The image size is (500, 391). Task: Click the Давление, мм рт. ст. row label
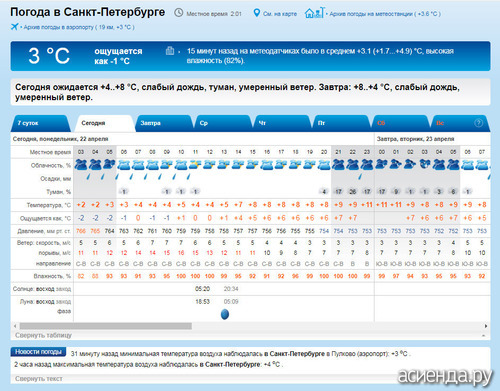click(44, 231)
